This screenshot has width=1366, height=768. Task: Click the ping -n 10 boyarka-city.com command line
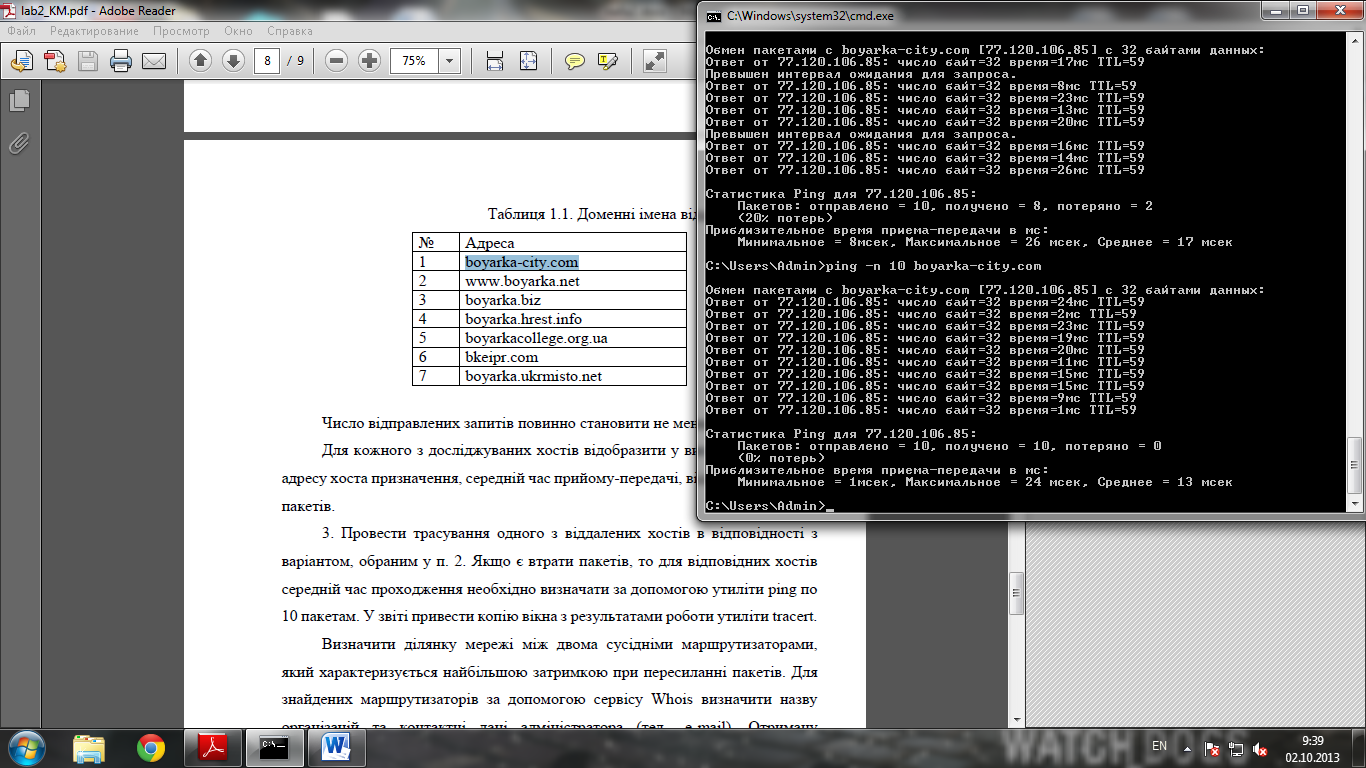[x=873, y=266]
